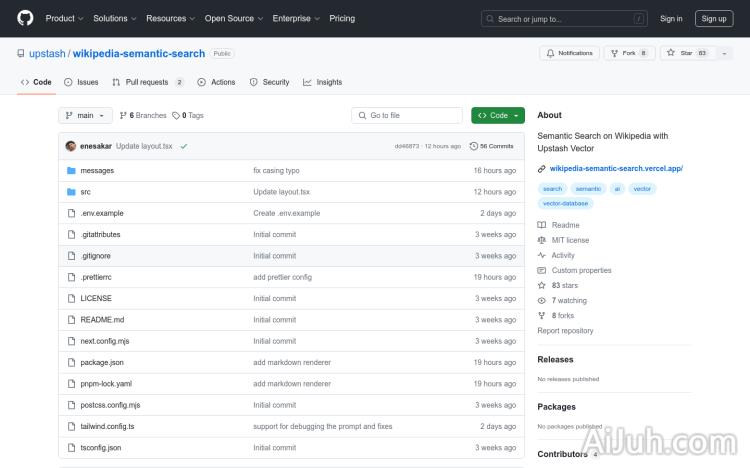Open wikipedia-semantic-search.vercel.app link
Viewport: 750px width, 468px height.
coord(616,168)
